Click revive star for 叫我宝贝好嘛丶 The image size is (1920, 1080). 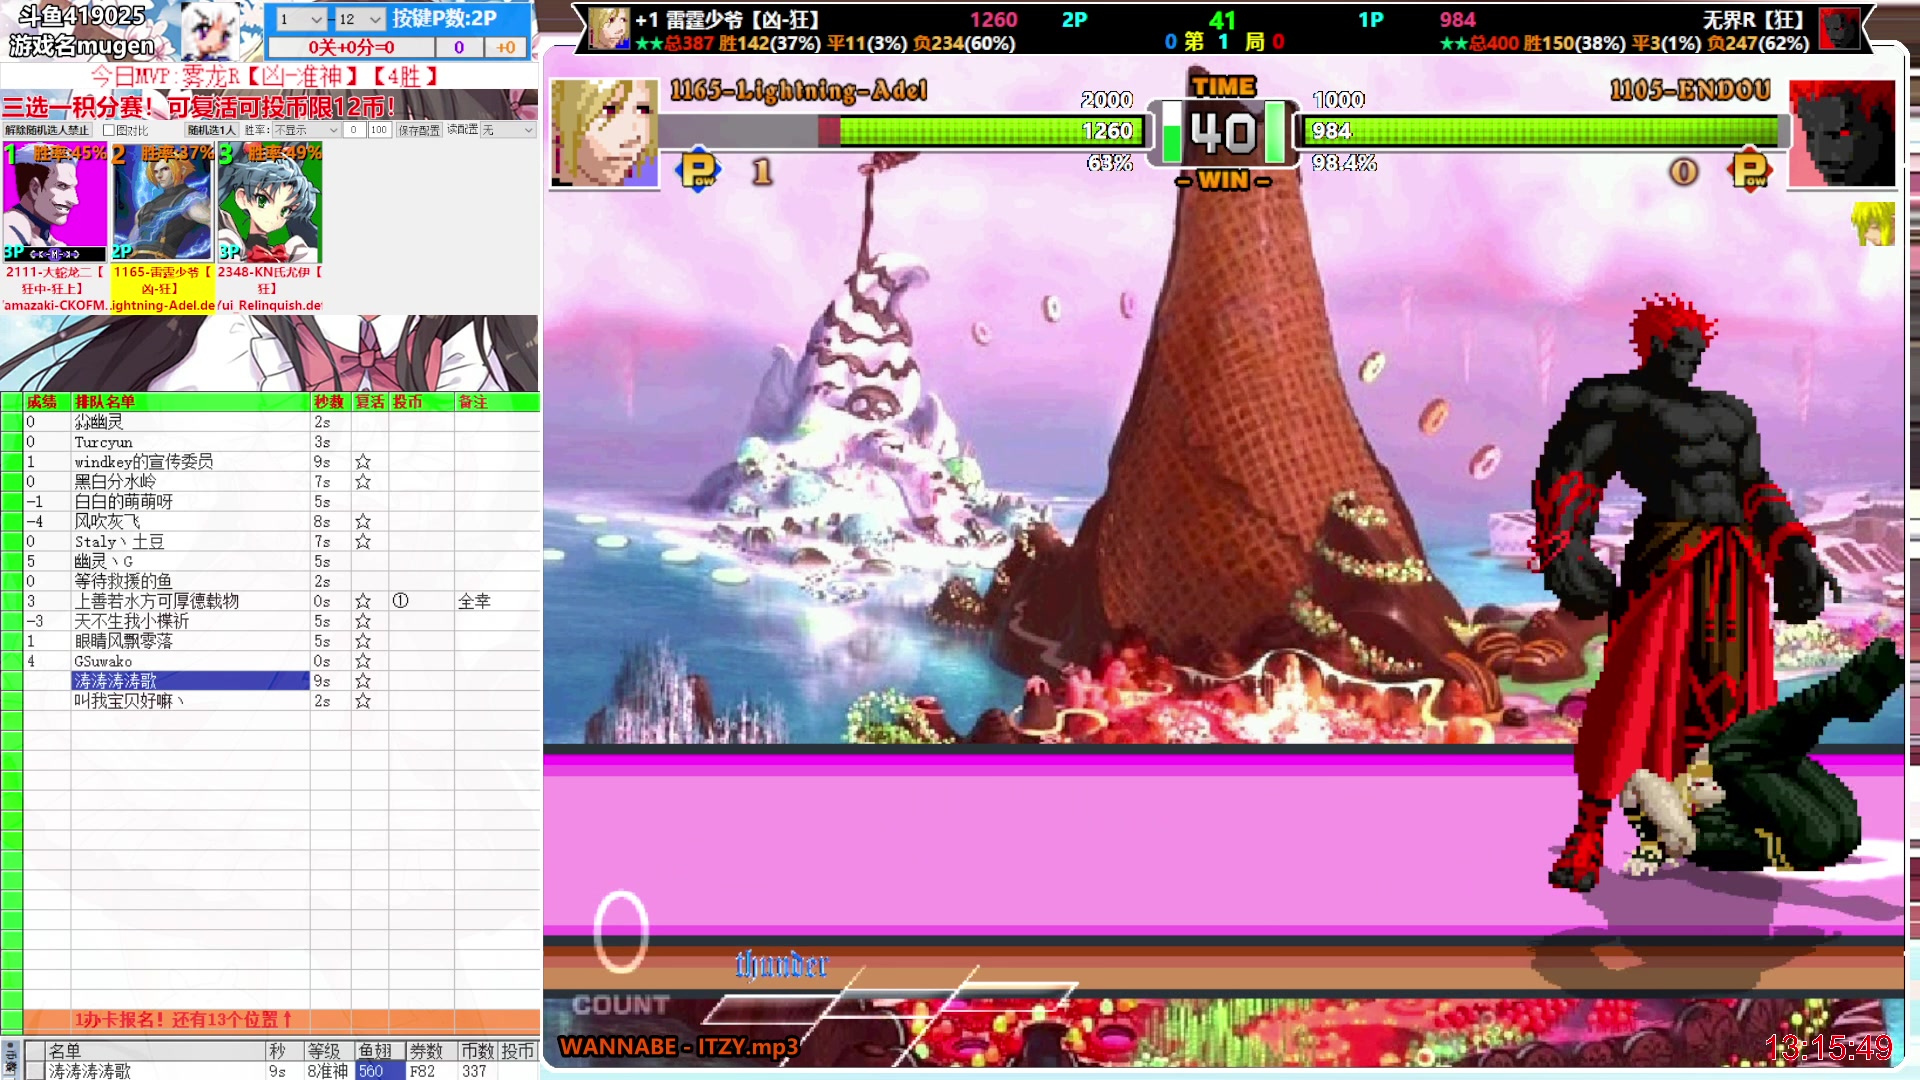click(363, 701)
